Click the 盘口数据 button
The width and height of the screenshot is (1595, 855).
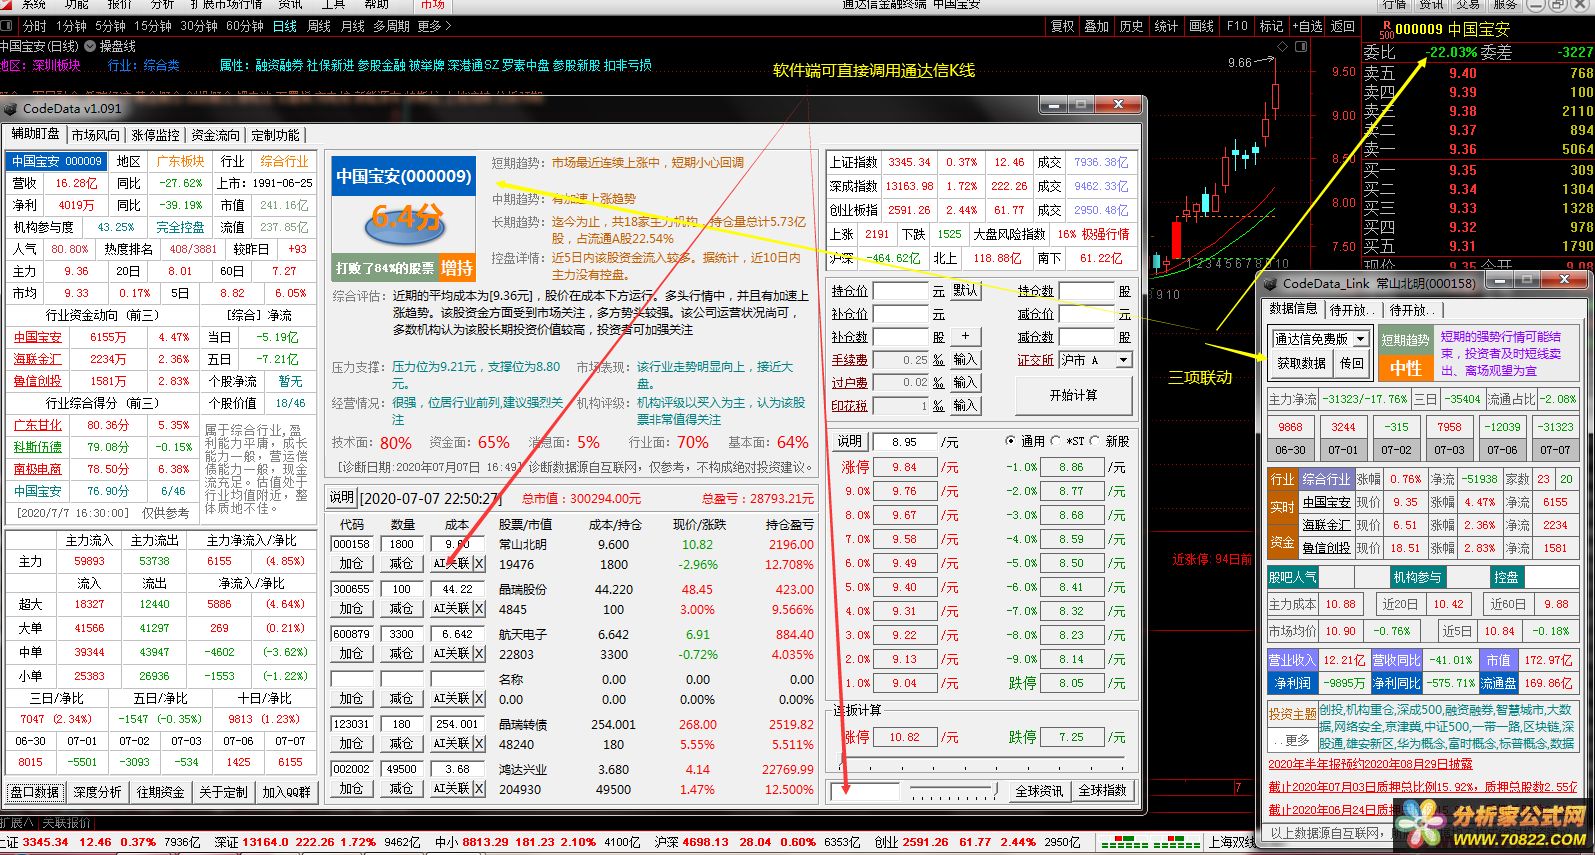[35, 792]
